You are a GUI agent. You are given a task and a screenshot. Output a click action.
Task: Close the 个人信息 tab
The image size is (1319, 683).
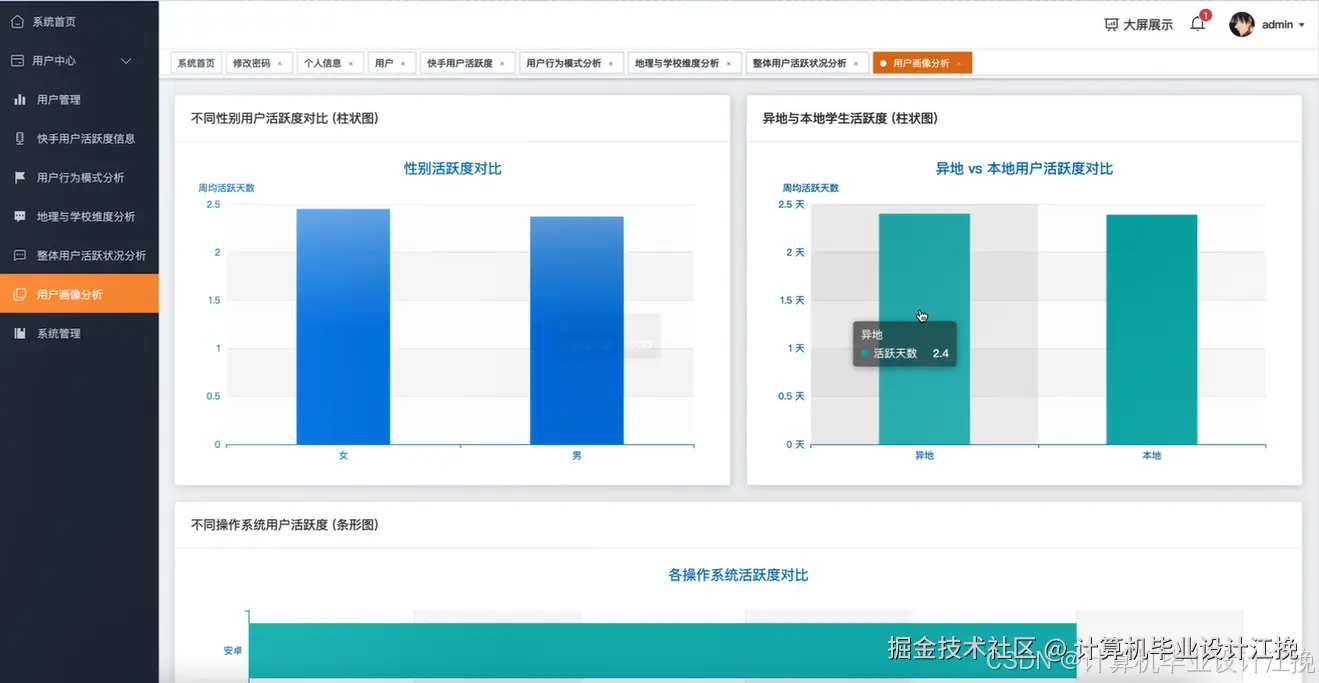[351, 64]
